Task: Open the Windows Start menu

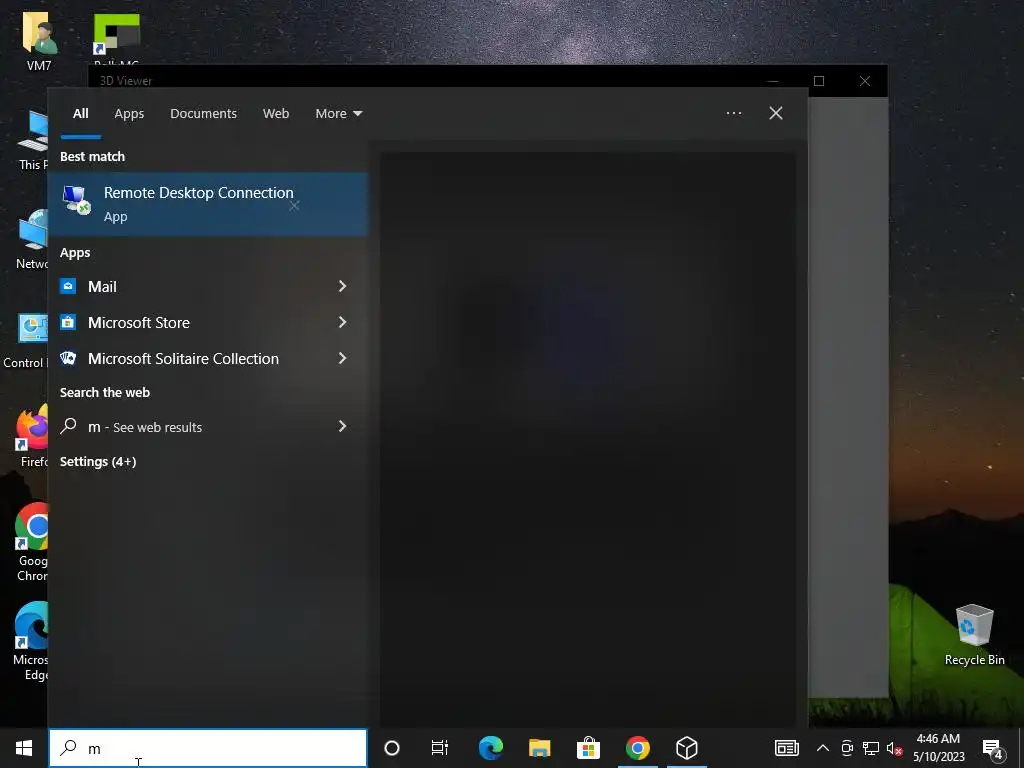Action: pyautogui.click(x=24, y=748)
